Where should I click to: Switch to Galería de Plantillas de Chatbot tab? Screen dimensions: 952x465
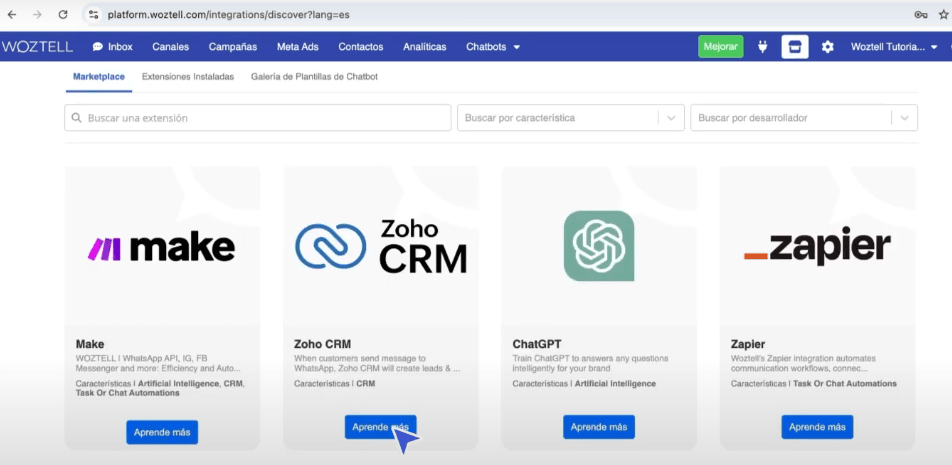[314, 77]
